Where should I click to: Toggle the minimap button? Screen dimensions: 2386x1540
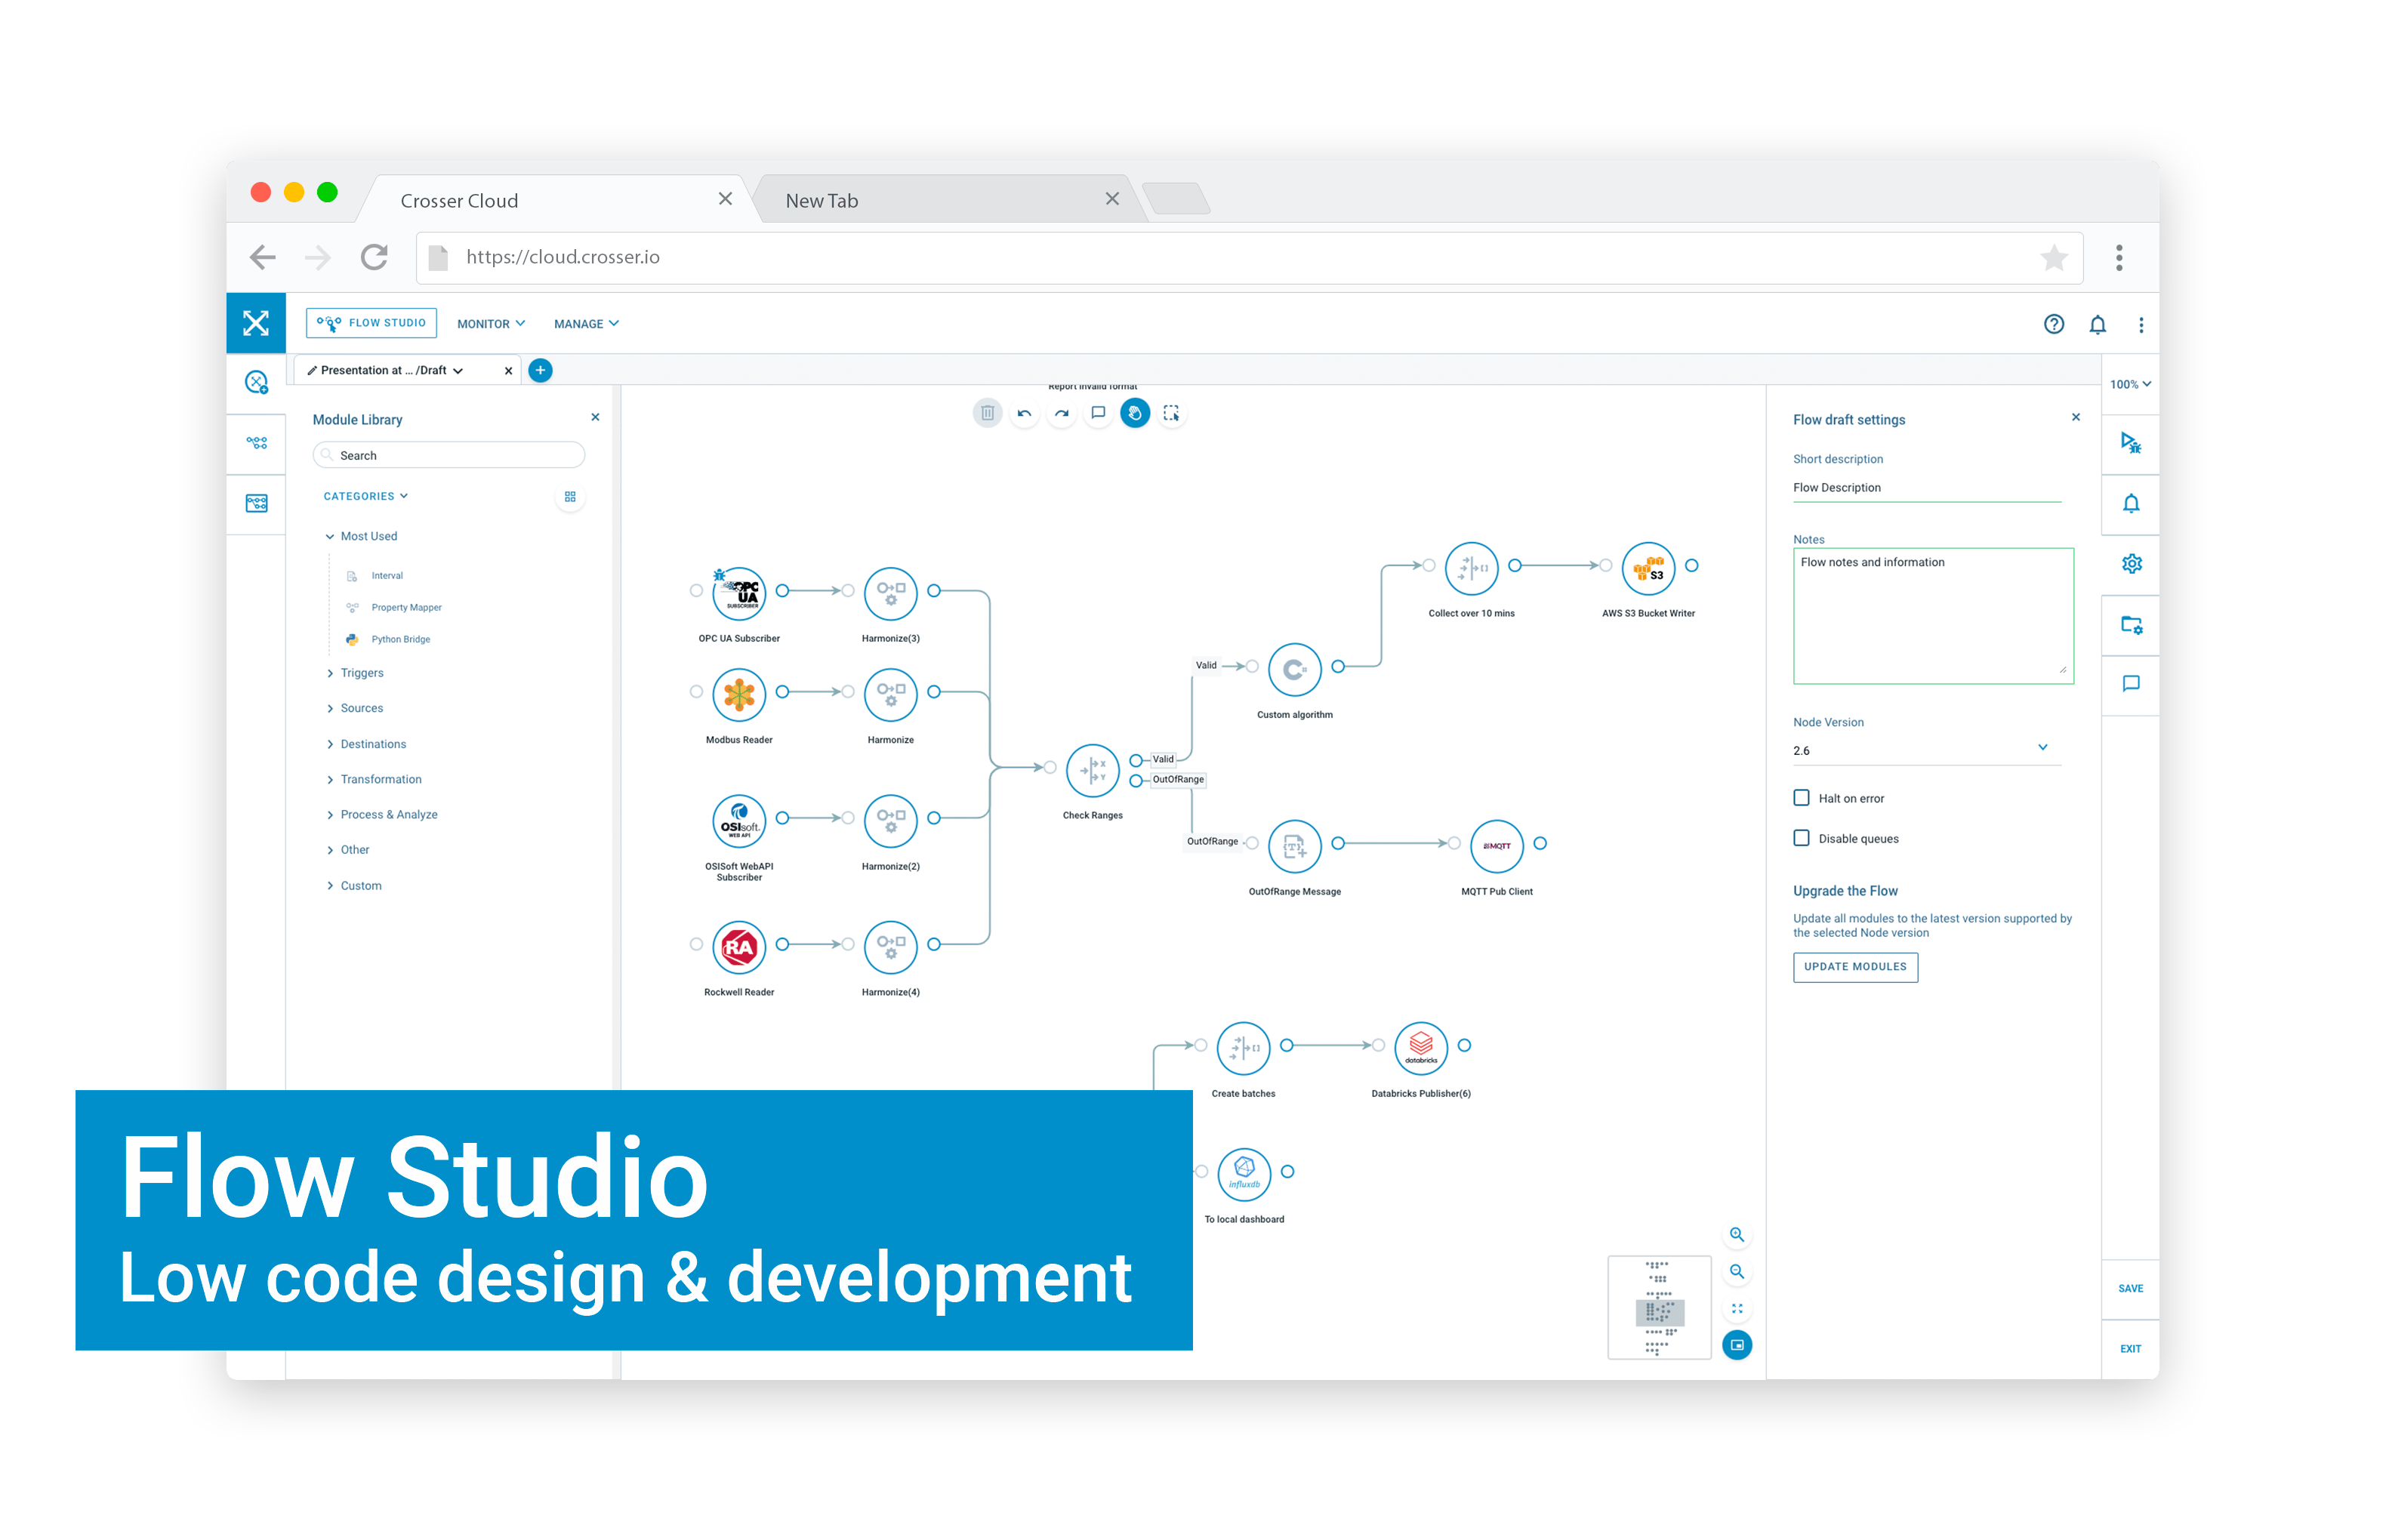[x=1737, y=1345]
